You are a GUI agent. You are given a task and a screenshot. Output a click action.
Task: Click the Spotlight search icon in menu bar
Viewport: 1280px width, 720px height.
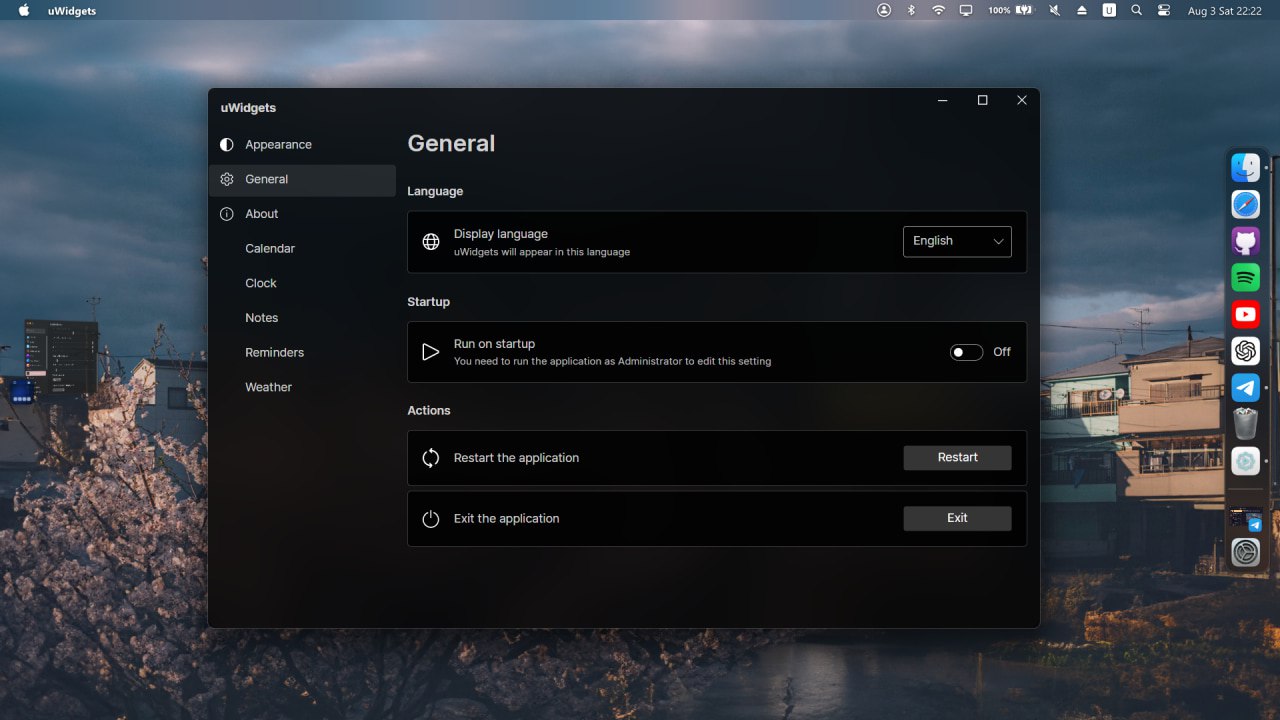pyautogui.click(x=1136, y=10)
